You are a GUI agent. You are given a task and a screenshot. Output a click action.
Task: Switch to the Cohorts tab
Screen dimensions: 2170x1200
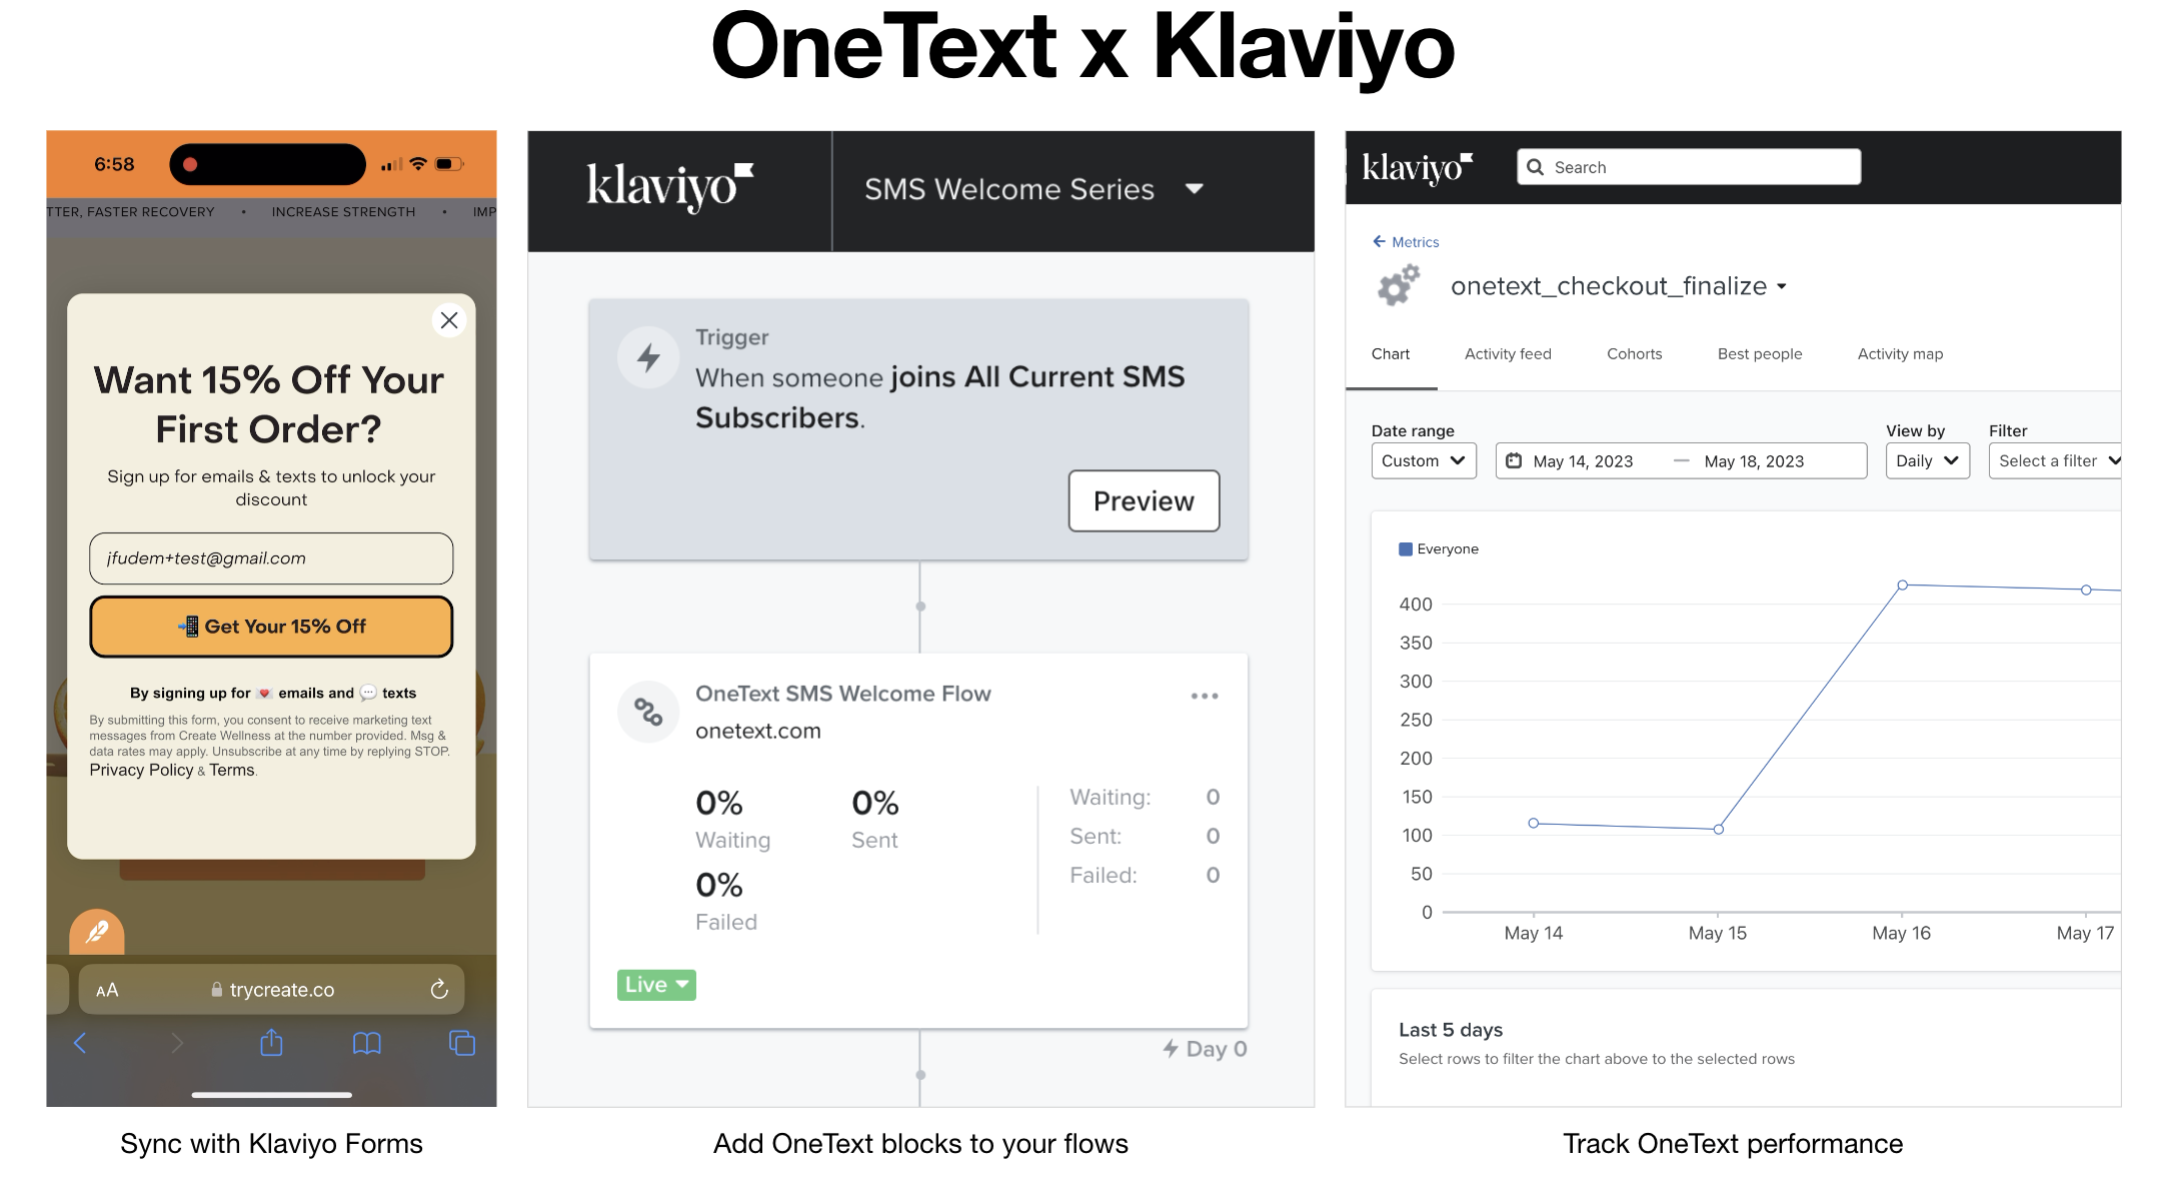point(1634,354)
